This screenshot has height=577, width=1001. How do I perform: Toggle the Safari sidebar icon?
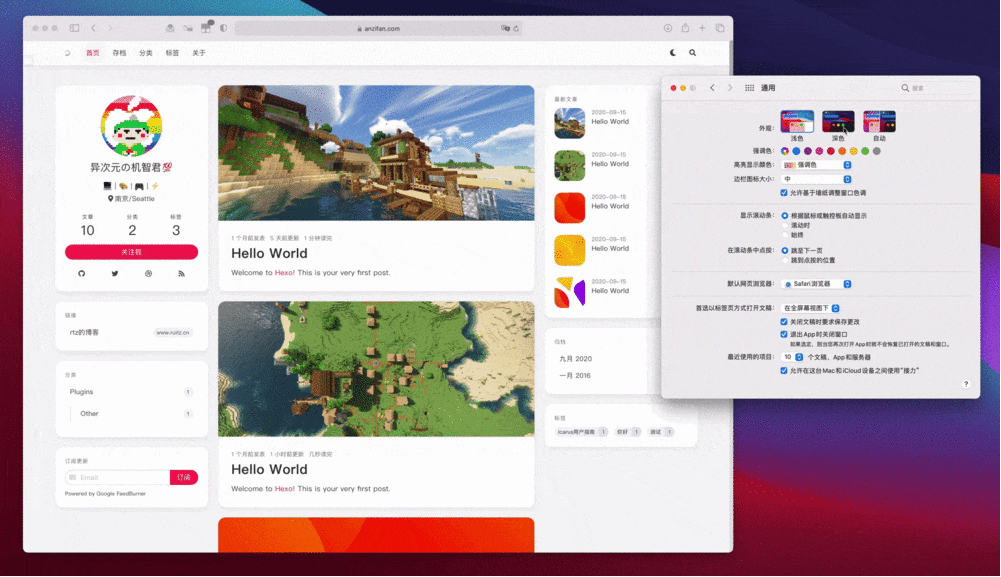tap(74, 28)
